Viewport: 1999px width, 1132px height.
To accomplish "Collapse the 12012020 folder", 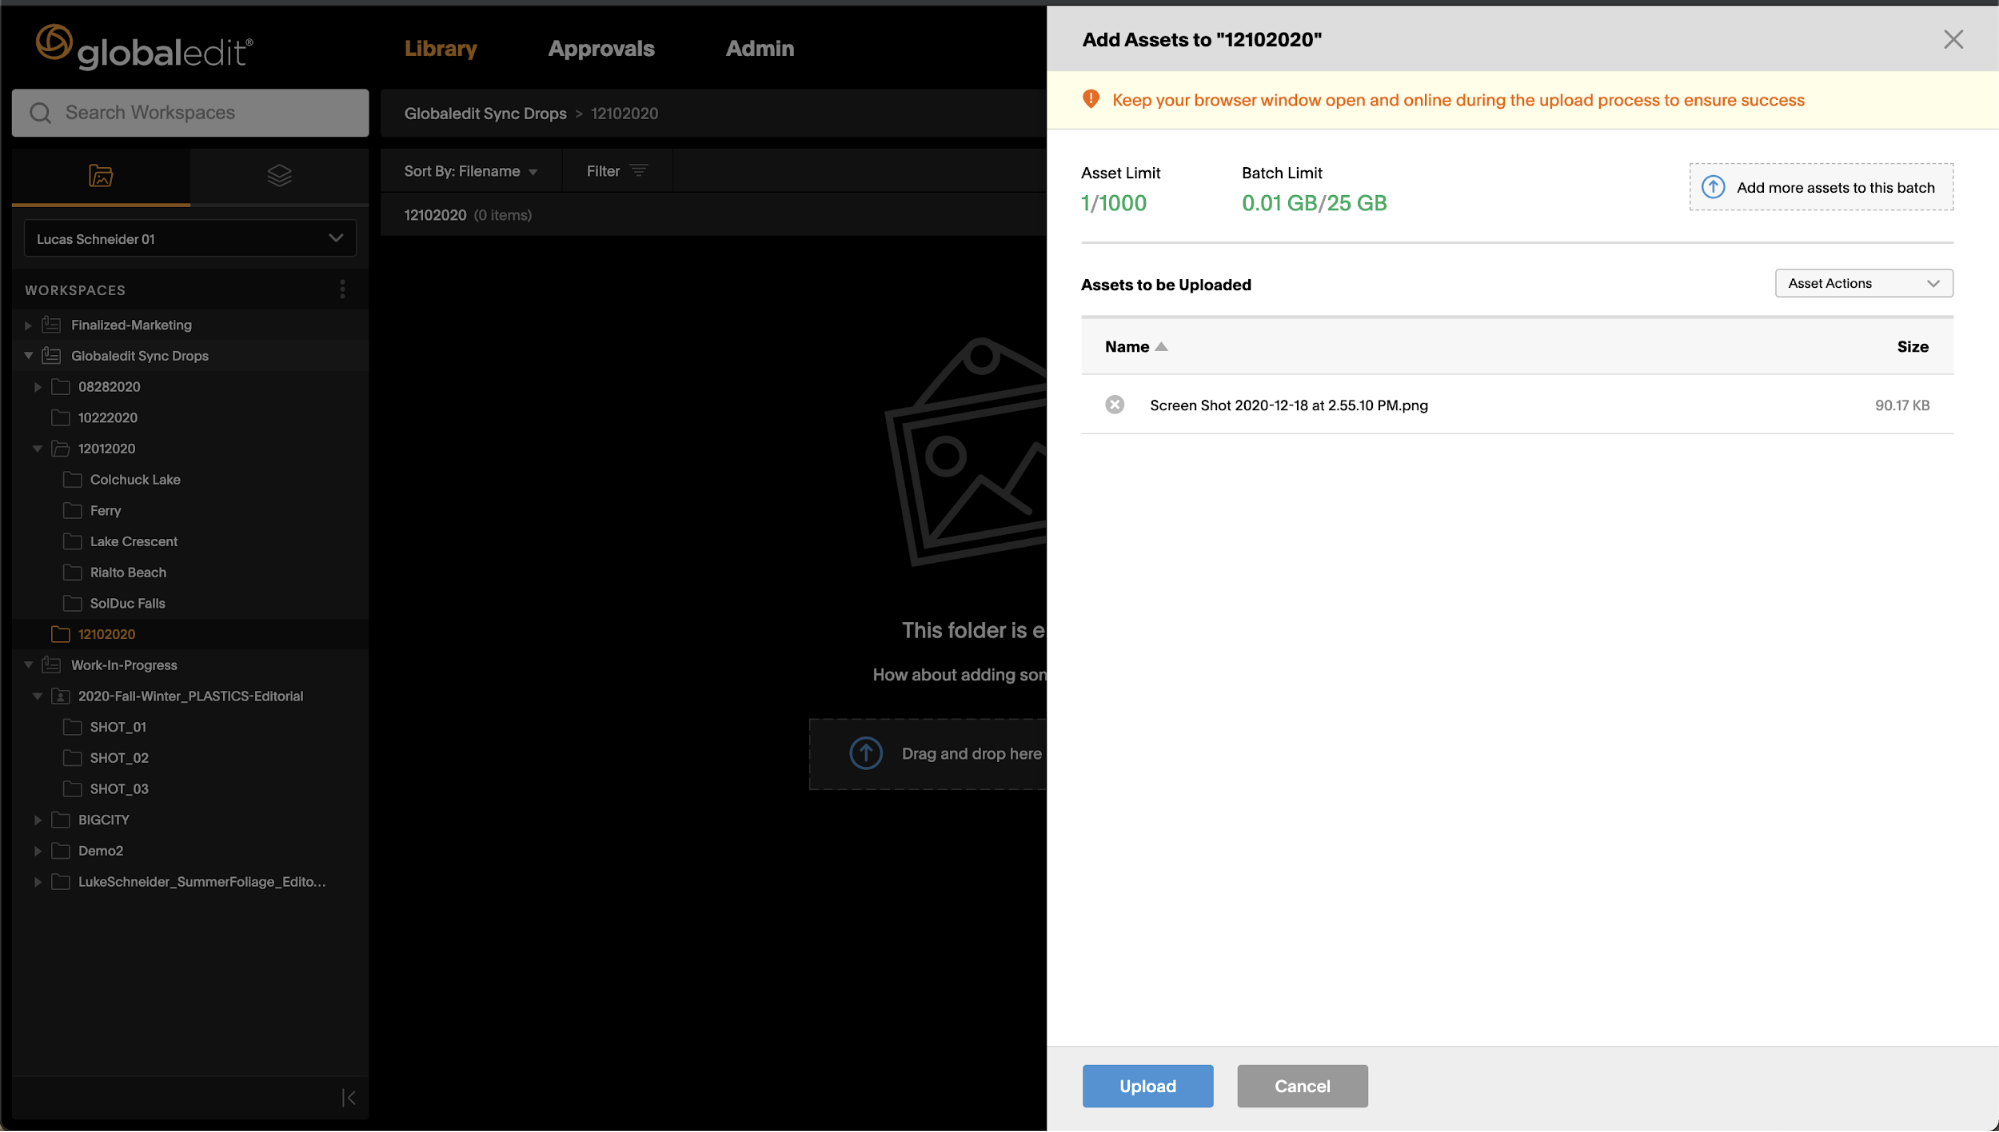I will (x=37, y=449).
